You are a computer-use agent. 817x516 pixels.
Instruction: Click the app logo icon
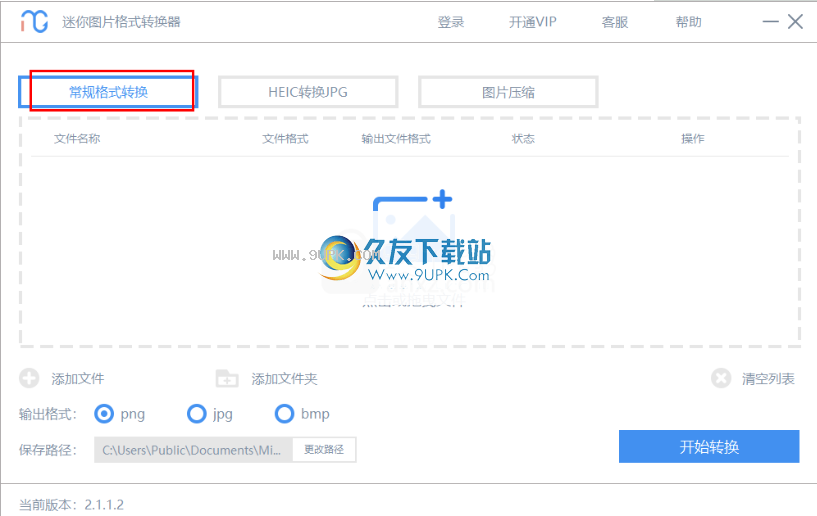click(x=34, y=21)
